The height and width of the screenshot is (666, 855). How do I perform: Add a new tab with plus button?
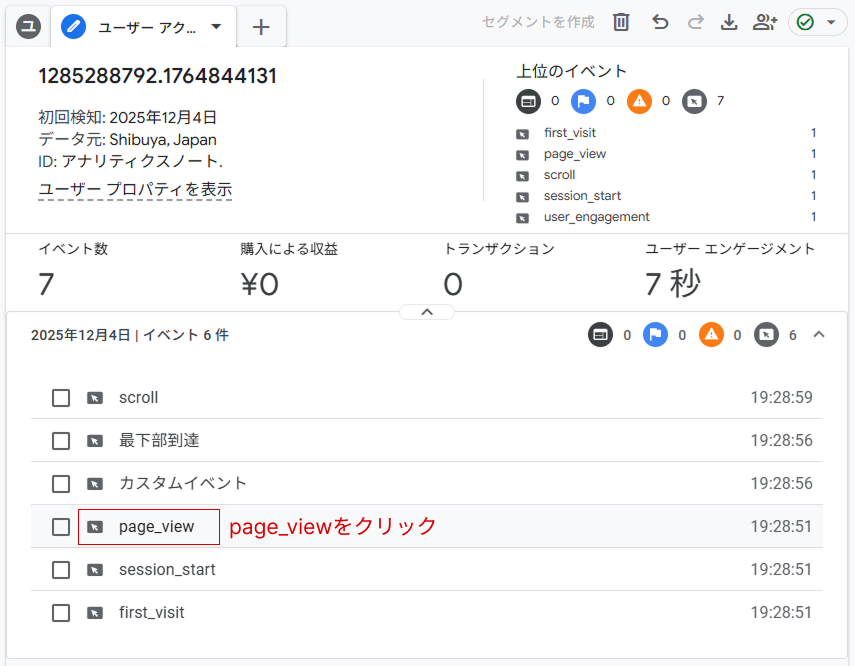click(261, 27)
